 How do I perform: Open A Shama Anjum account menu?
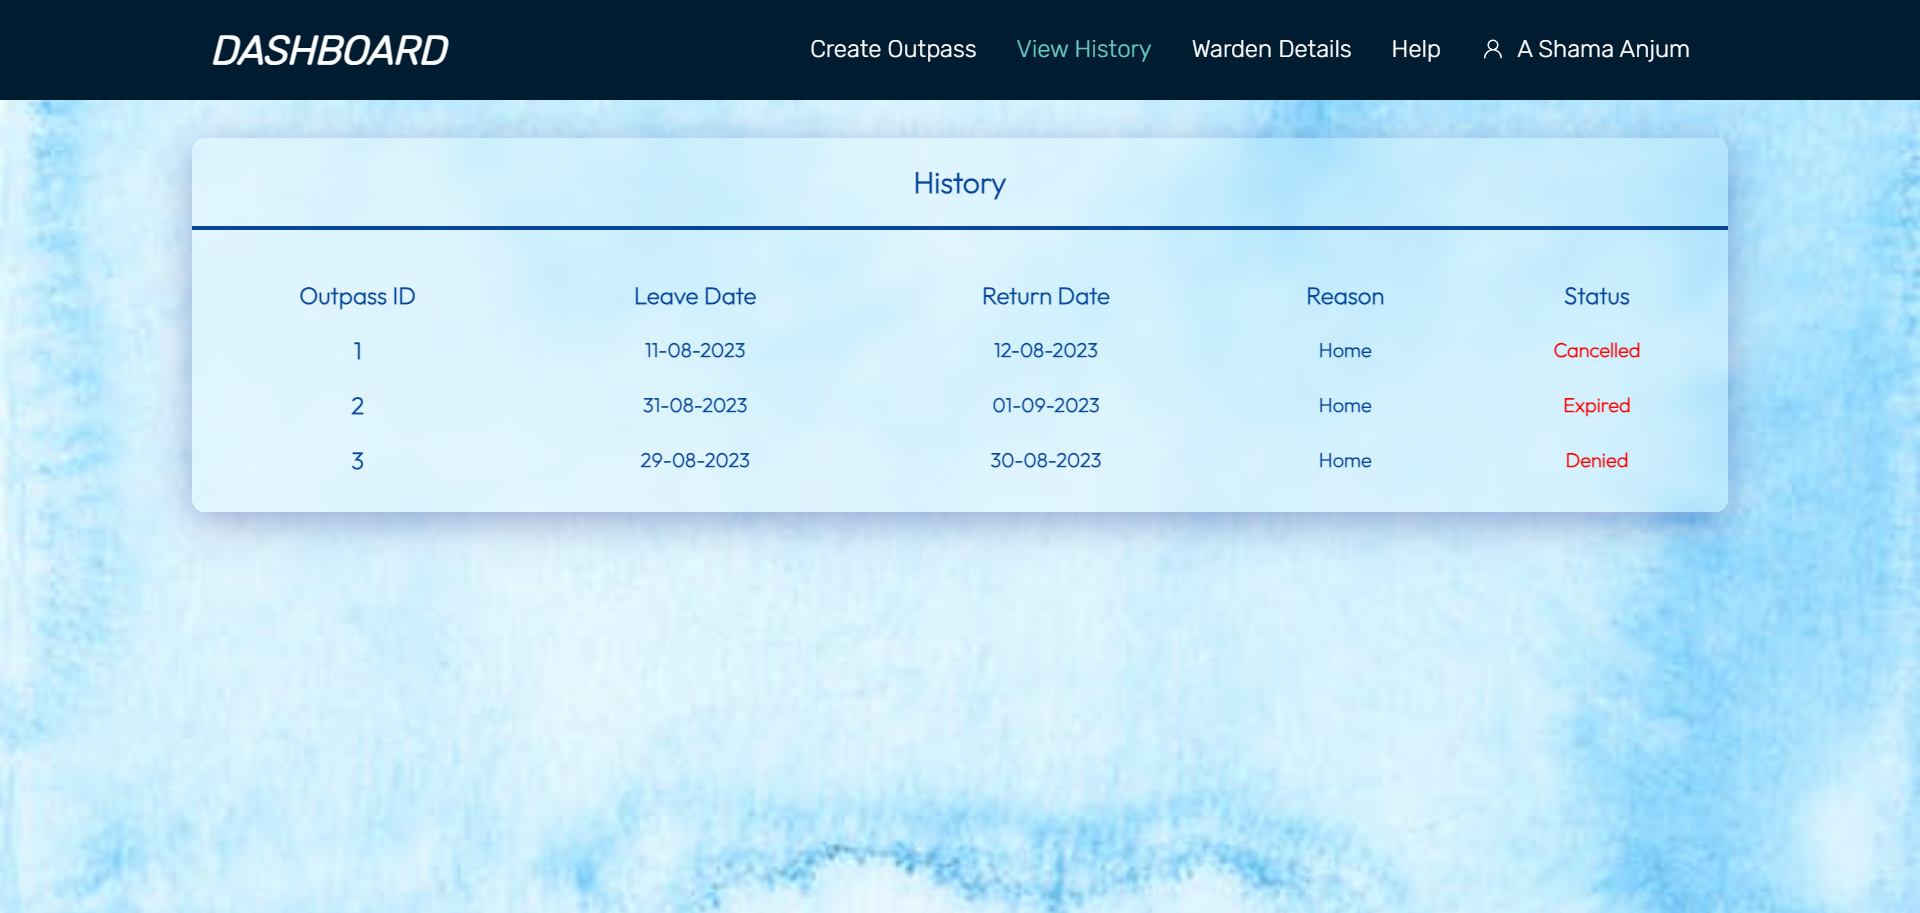click(1601, 49)
